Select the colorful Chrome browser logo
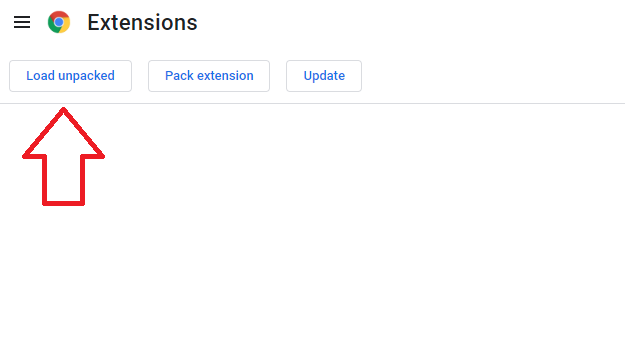This screenshot has height=364, width=625. click(x=59, y=22)
